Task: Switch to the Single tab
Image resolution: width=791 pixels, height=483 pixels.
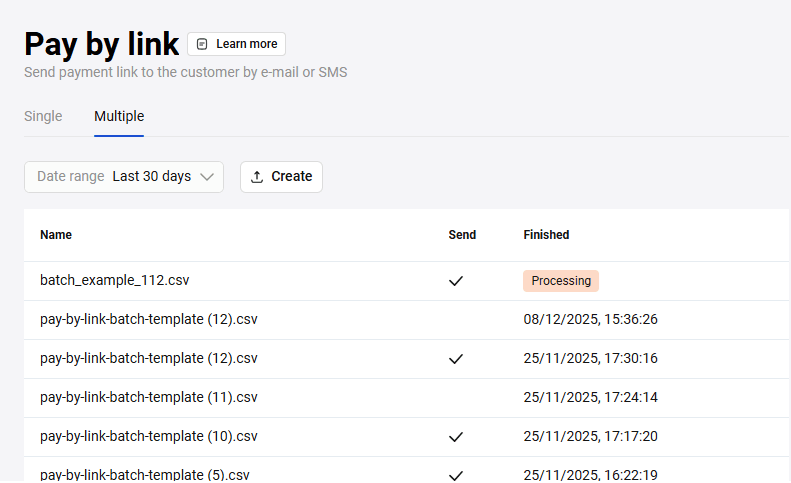Action: tap(43, 117)
